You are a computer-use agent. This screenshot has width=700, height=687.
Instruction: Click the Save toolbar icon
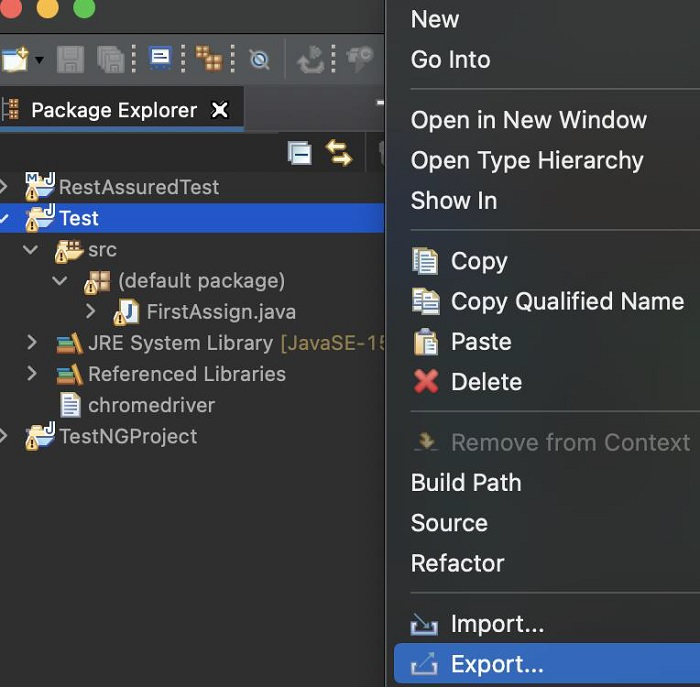click(x=70, y=59)
